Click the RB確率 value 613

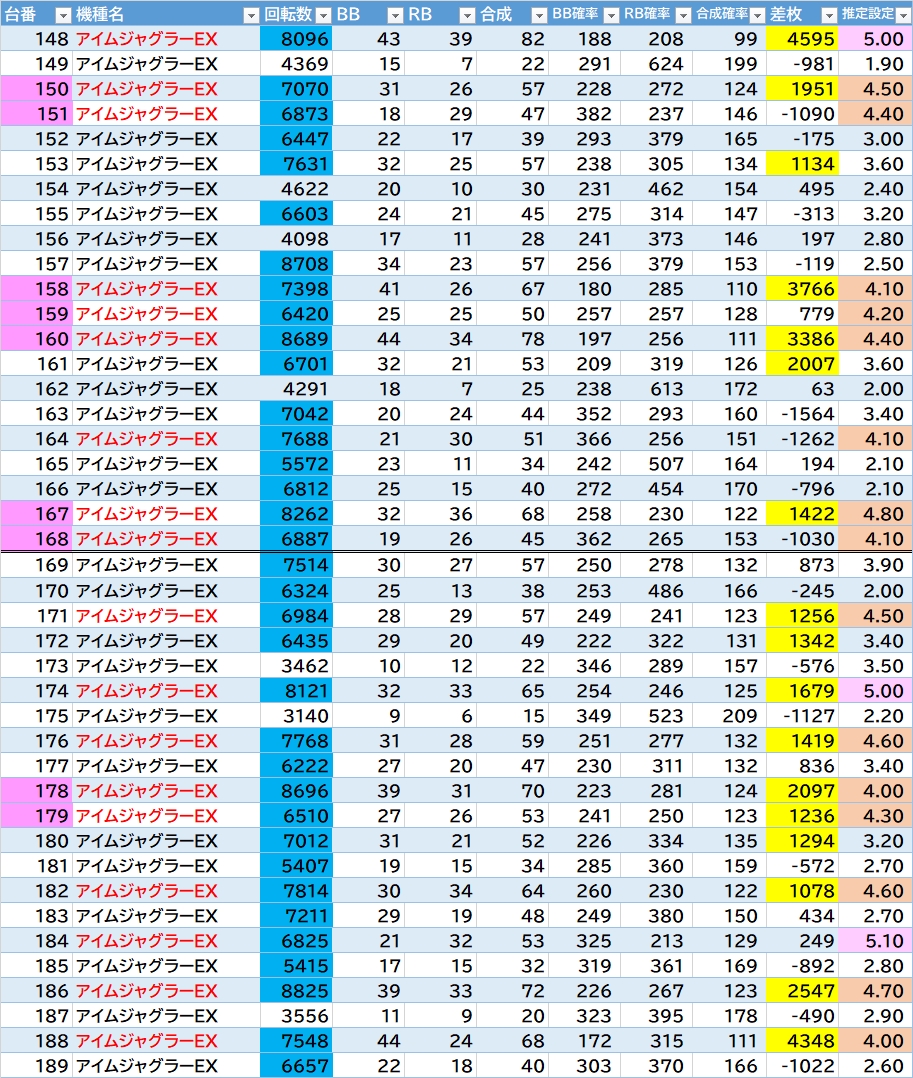(x=656, y=389)
